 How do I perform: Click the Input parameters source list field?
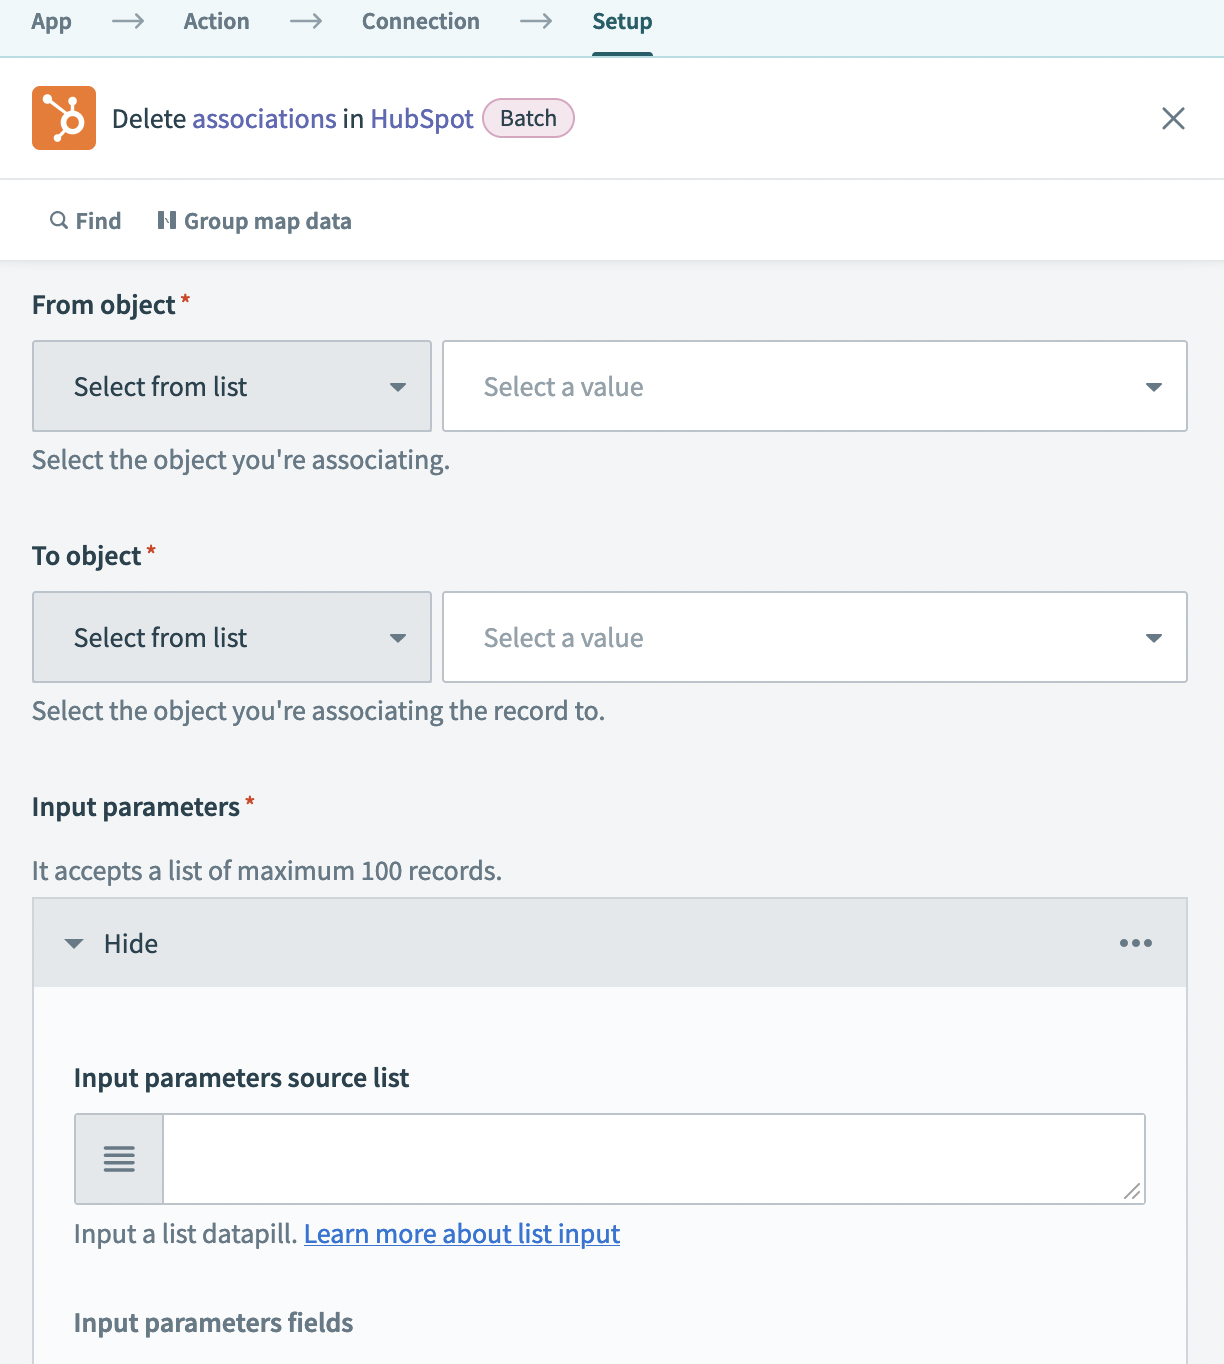pos(653,1159)
